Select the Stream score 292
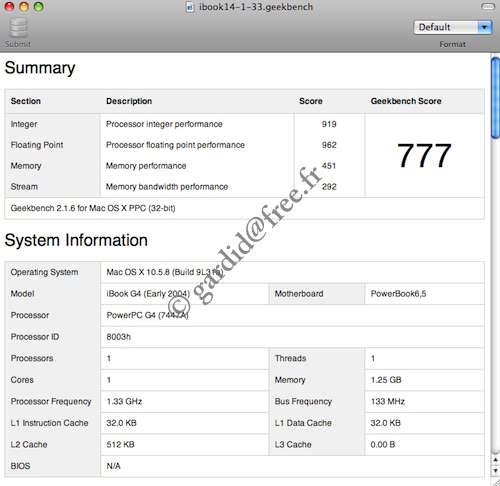 [329, 187]
